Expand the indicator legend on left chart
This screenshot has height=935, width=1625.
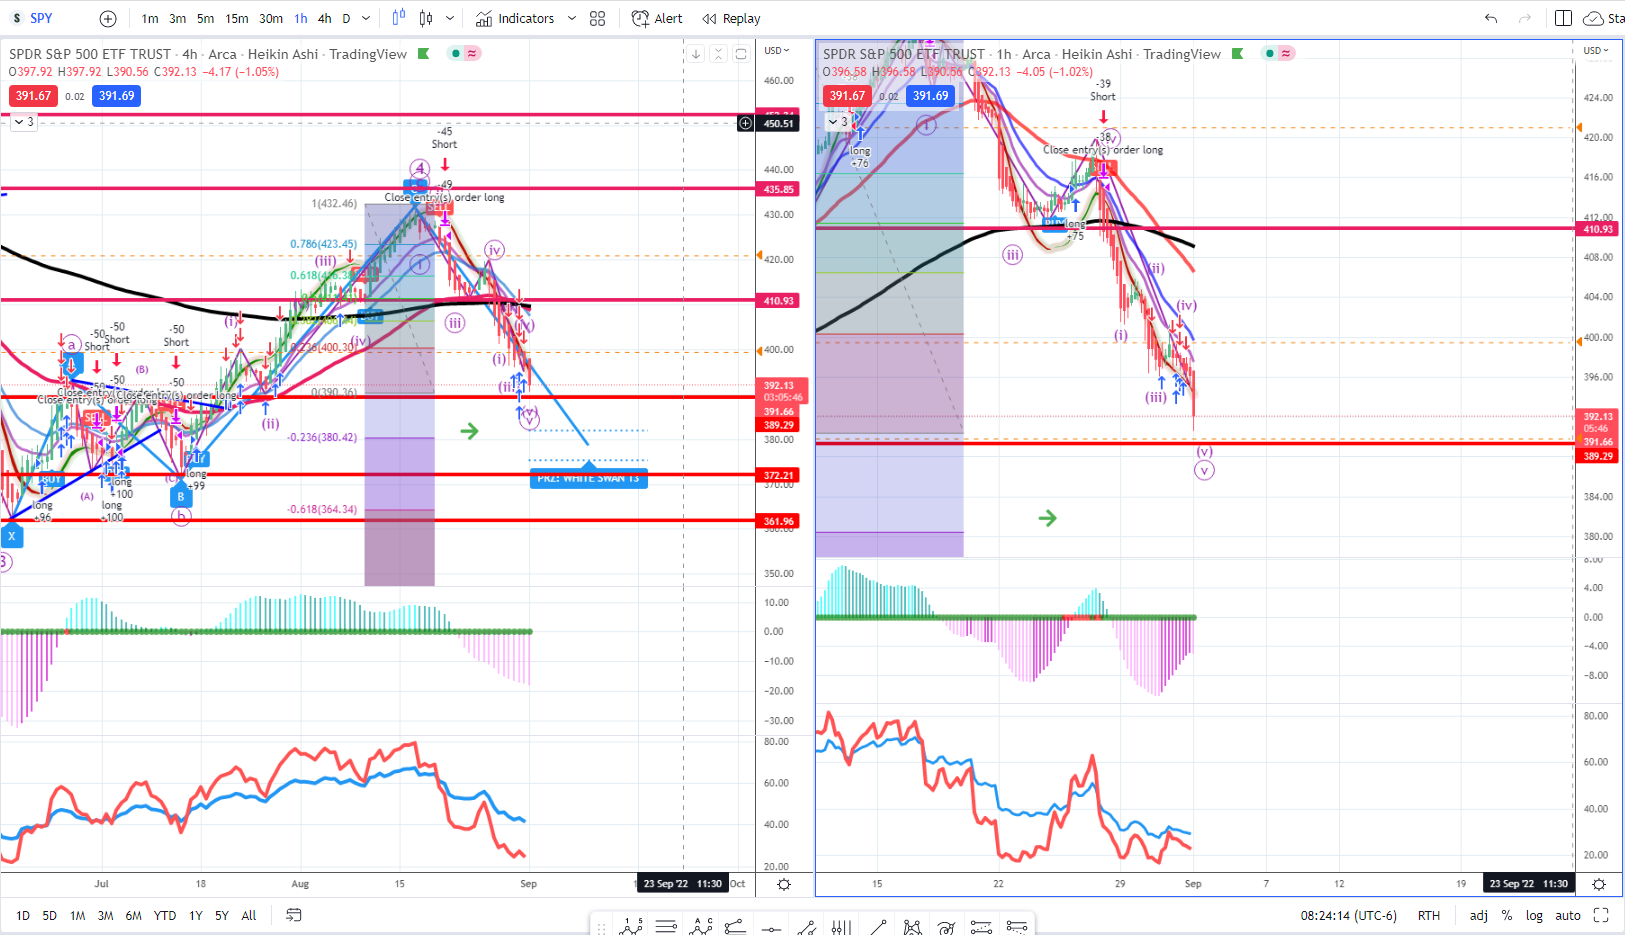pos(24,121)
